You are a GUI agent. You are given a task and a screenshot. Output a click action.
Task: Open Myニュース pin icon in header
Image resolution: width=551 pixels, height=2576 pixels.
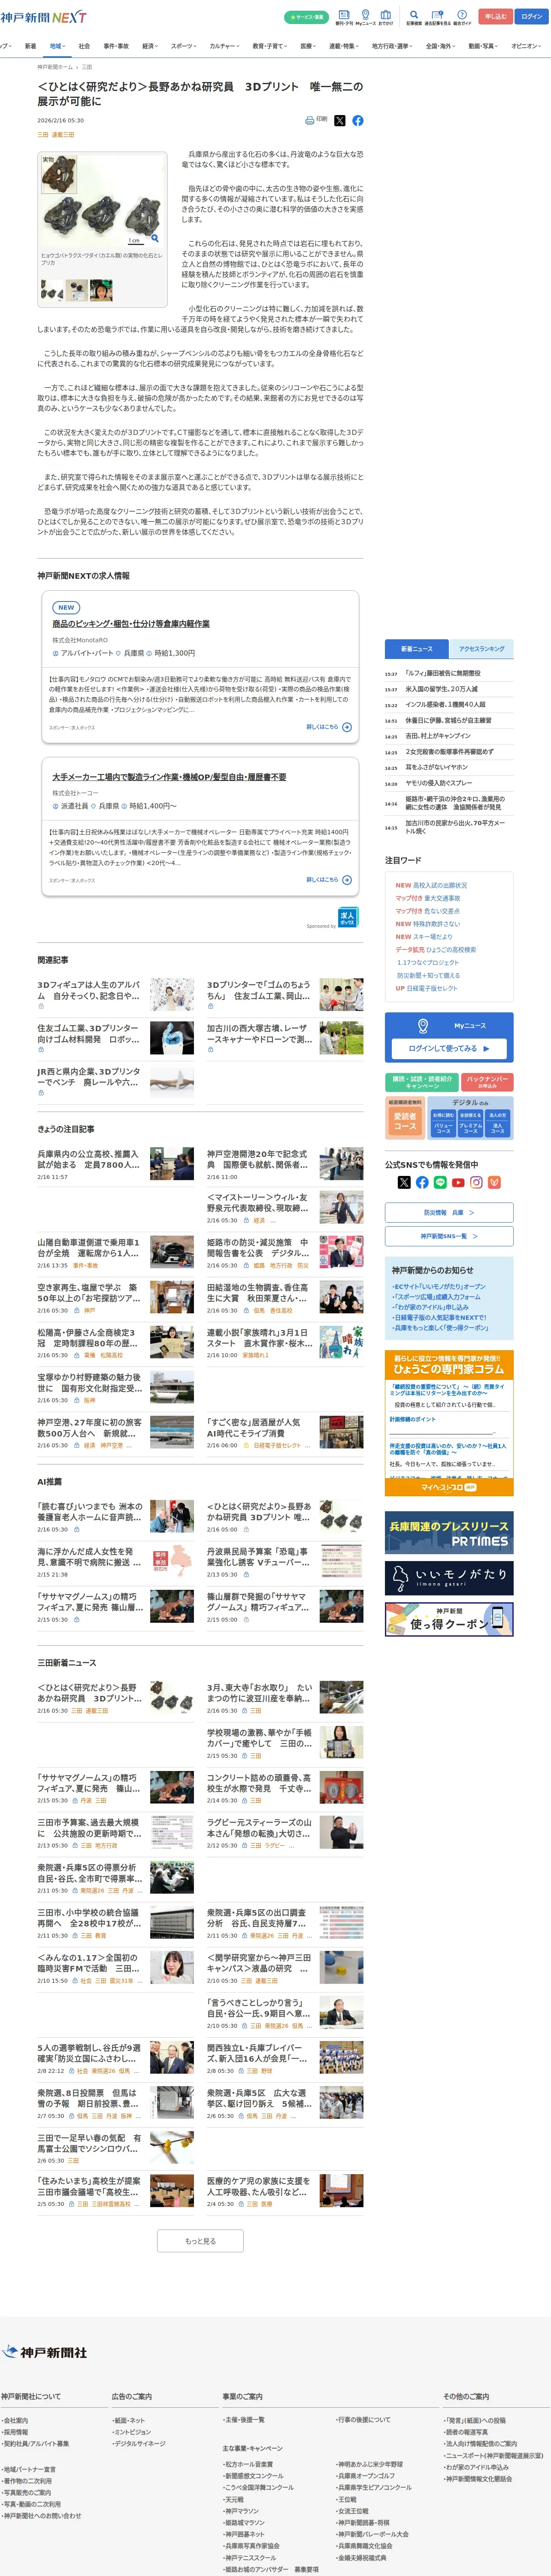[365, 17]
